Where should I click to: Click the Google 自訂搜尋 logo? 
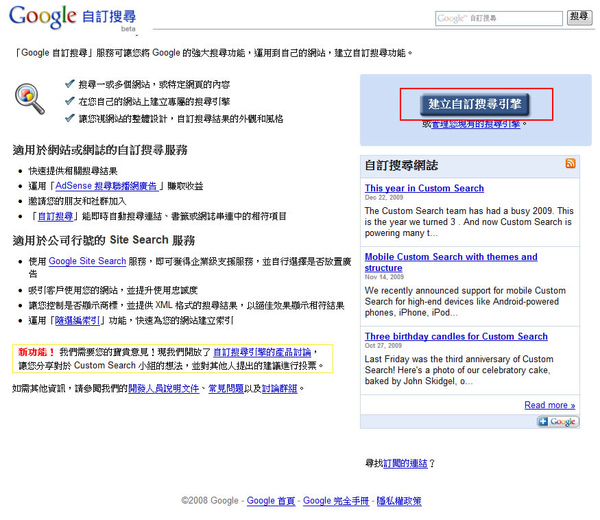tap(72, 18)
